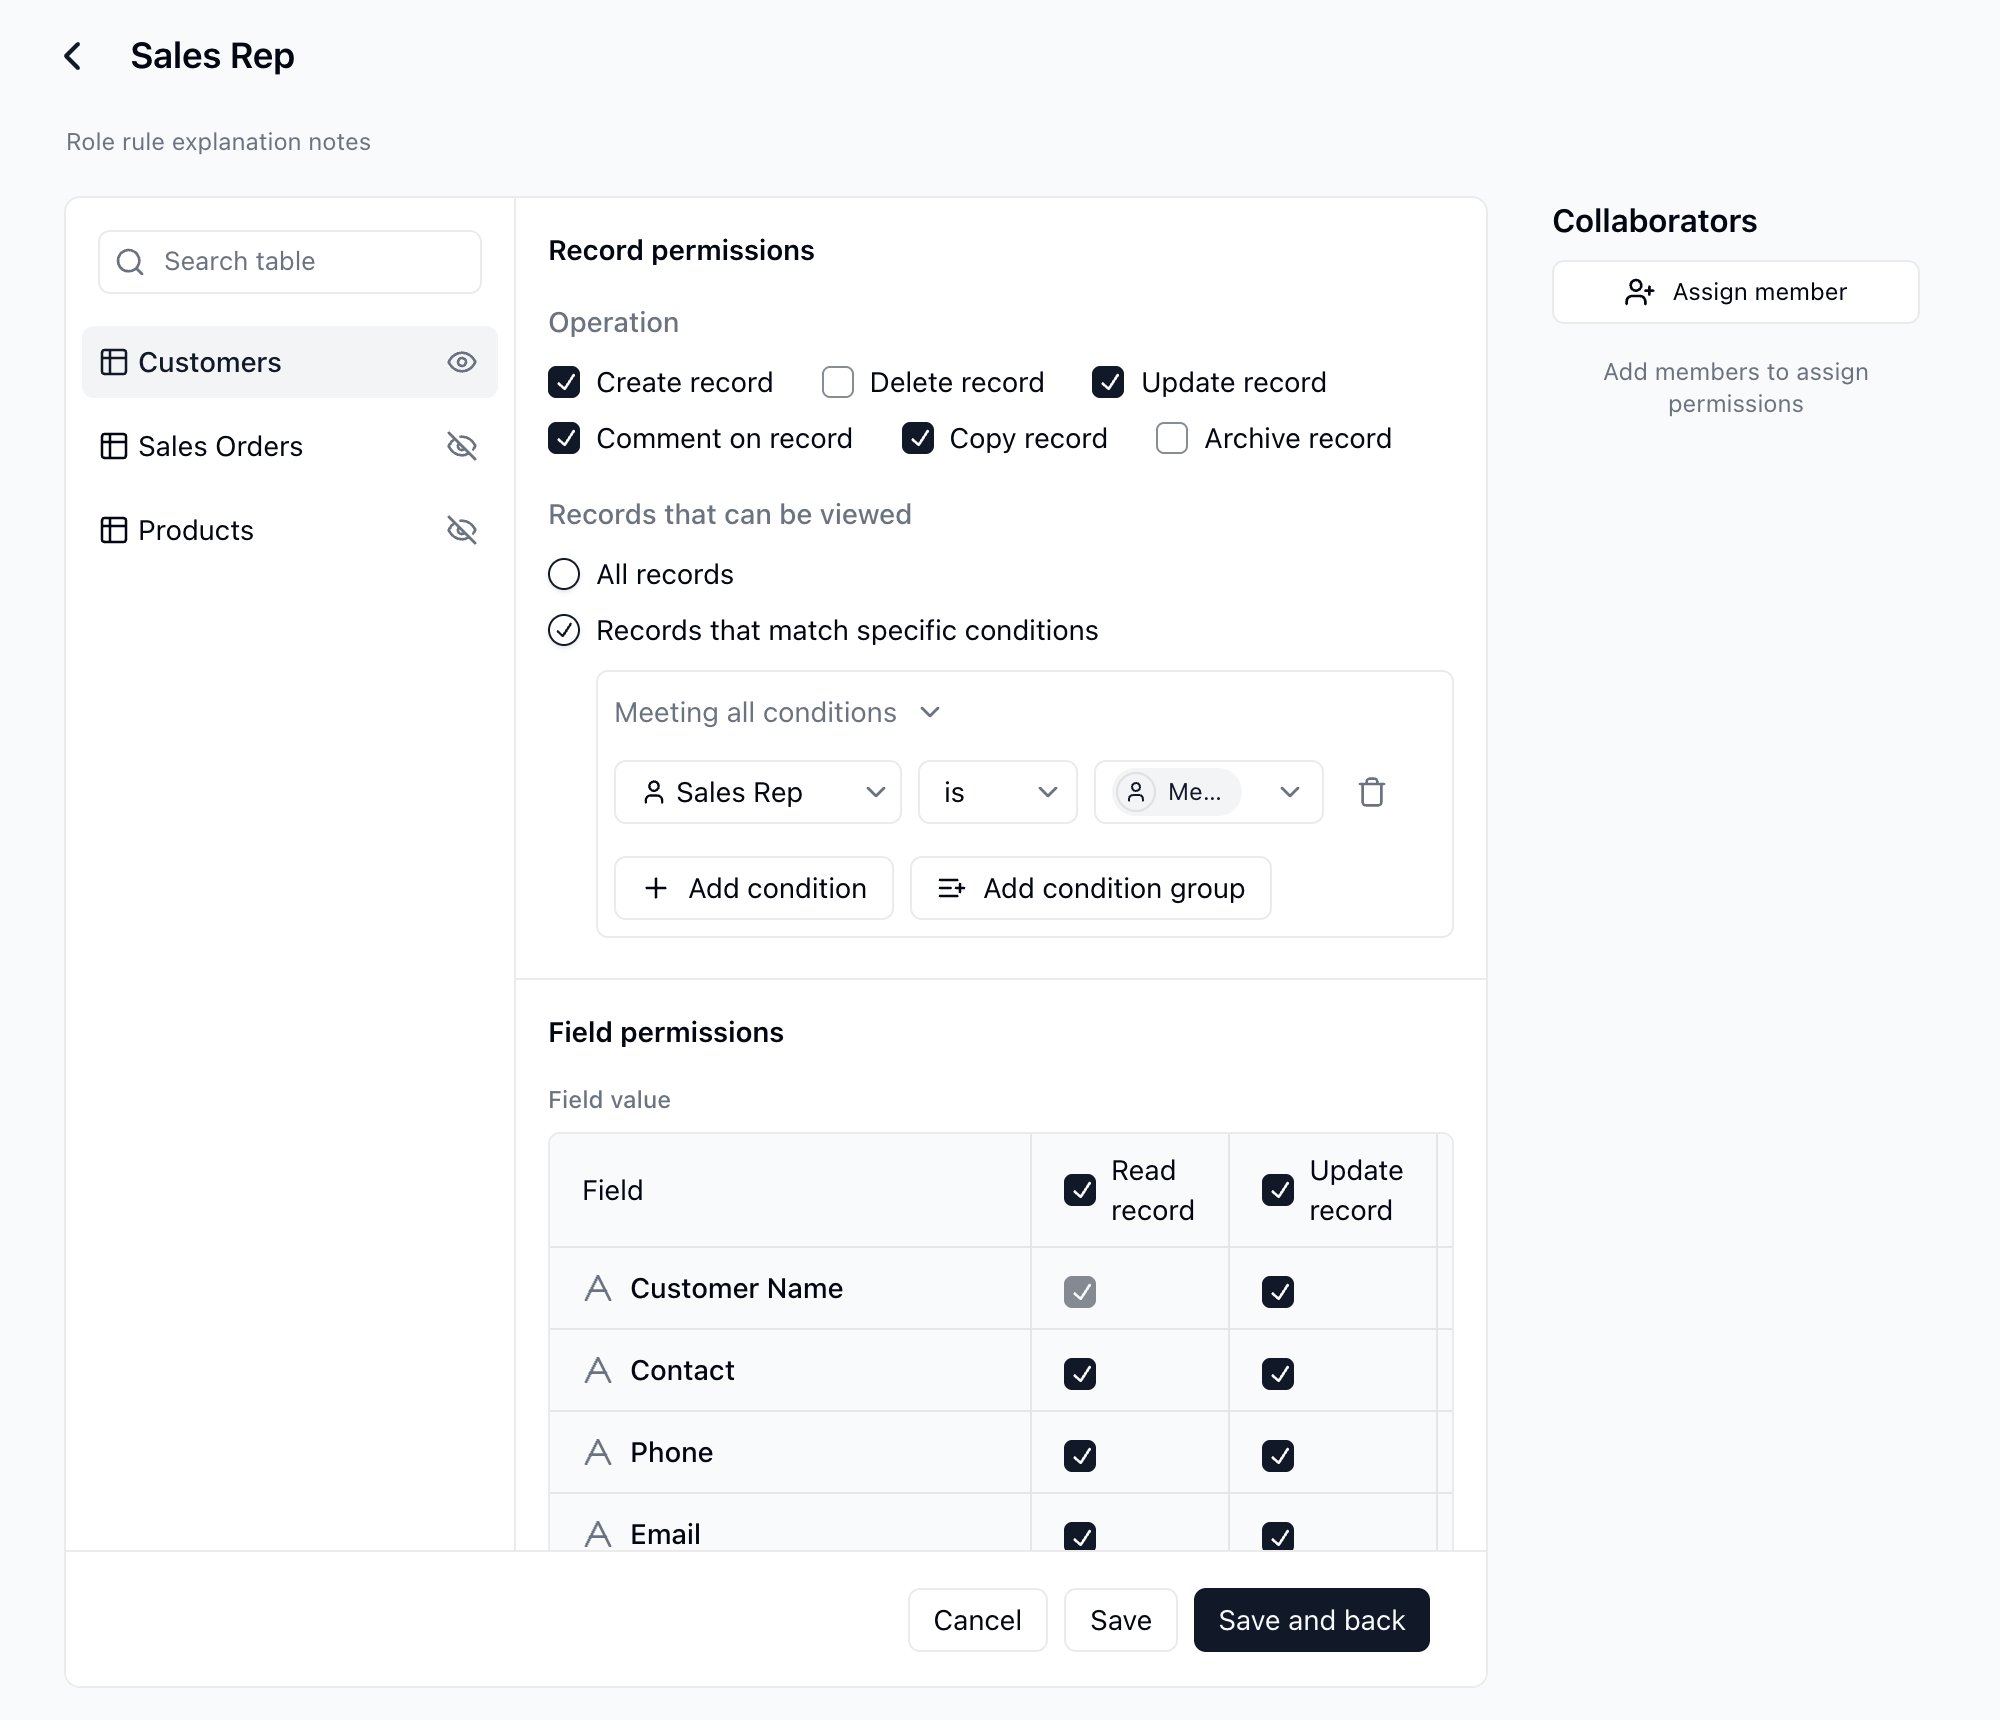Click Add condition group button
2000x1720 pixels.
point(1091,888)
